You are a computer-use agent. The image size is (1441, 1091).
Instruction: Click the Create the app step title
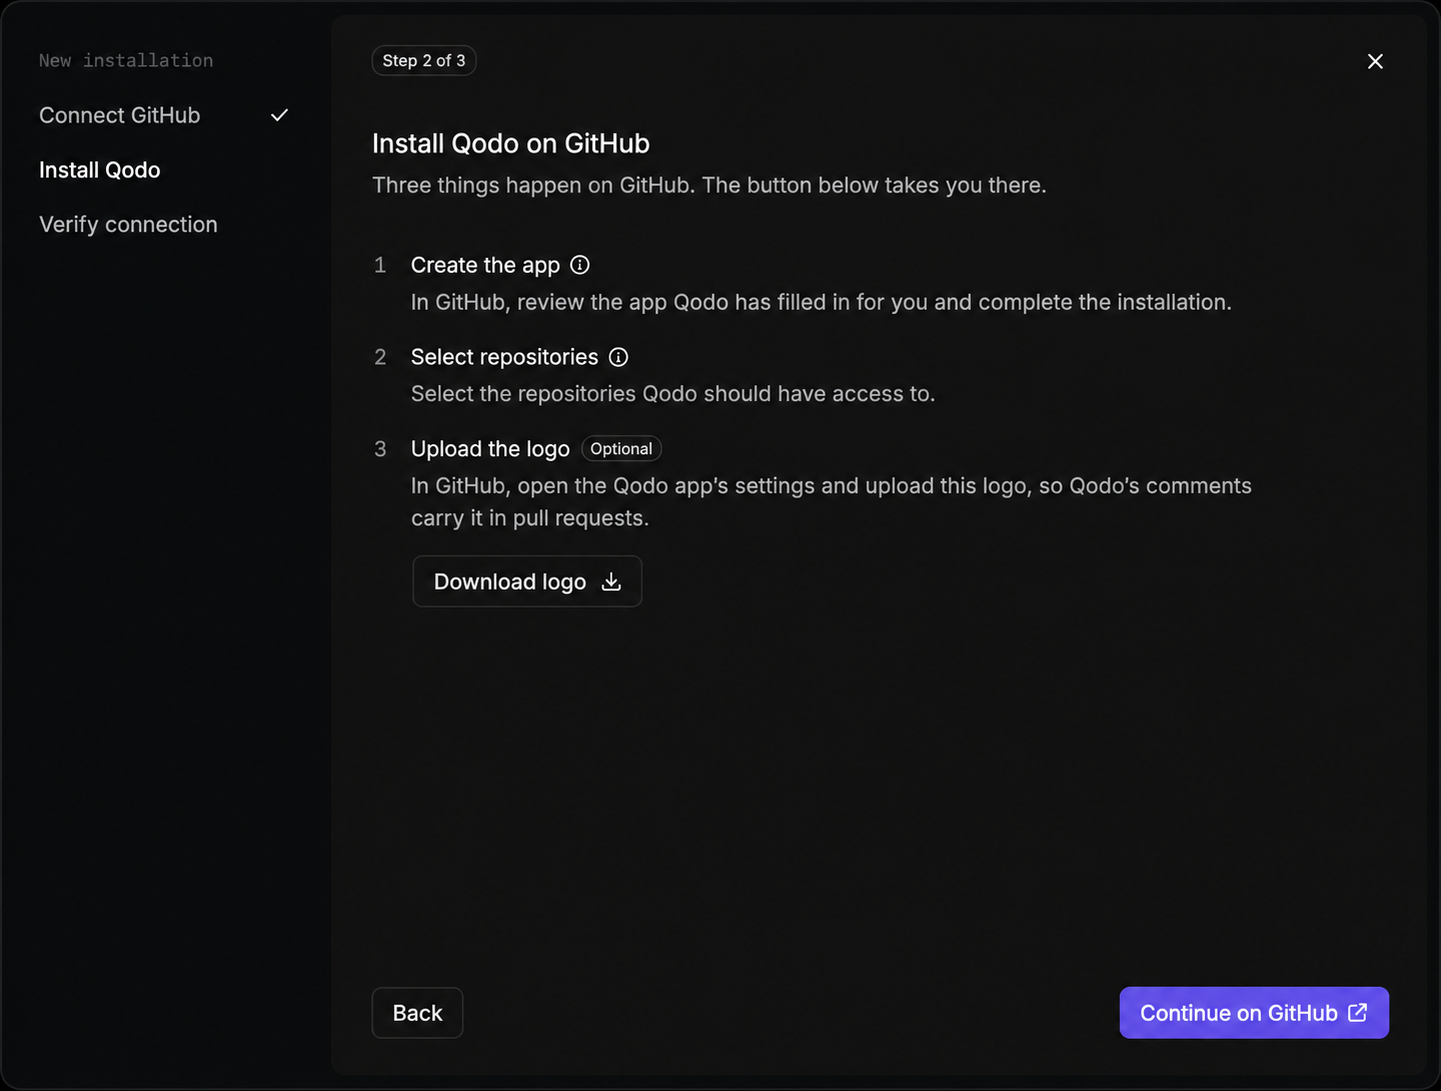pos(485,265)
